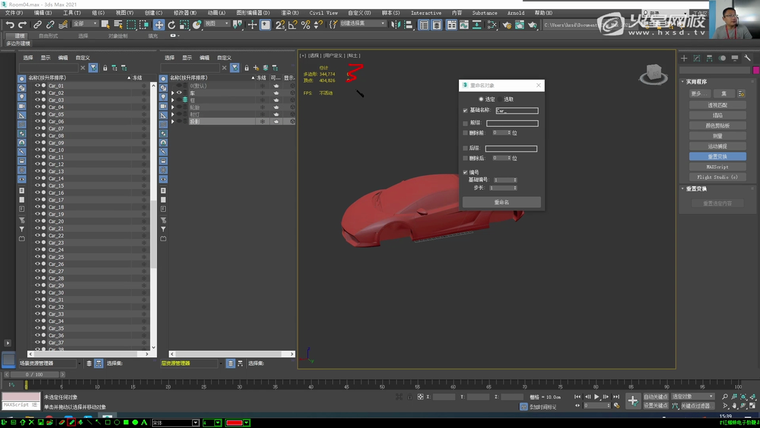Uncheck the 编号 numbering checkbox
Image resolution: width=760 pixels, height=428 pixels.
pos(466,172)
